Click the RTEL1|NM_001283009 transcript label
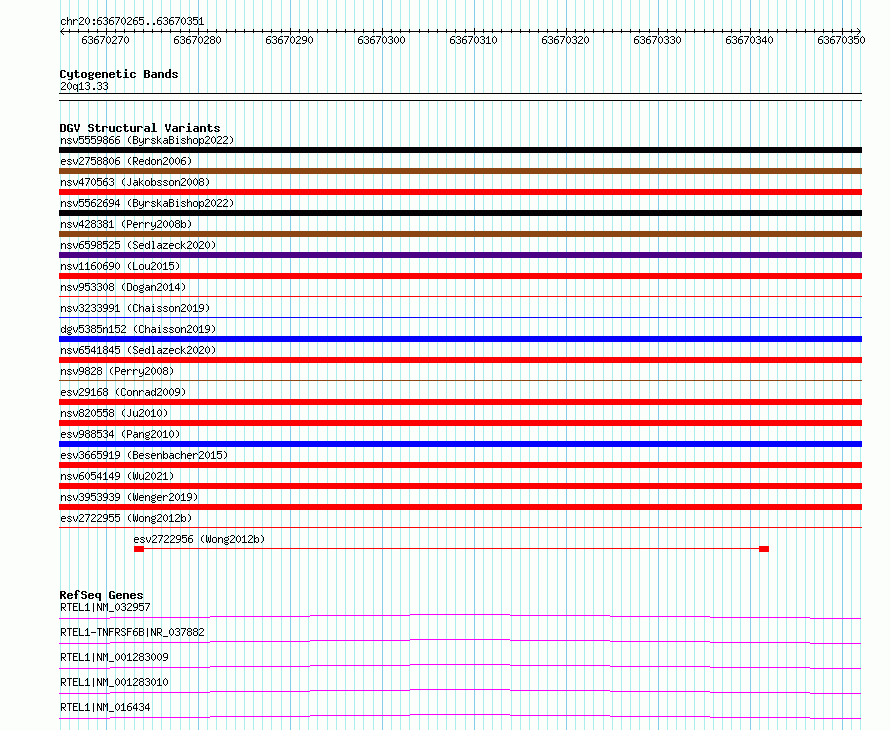The image size is (890, 730). coord(114,657)
